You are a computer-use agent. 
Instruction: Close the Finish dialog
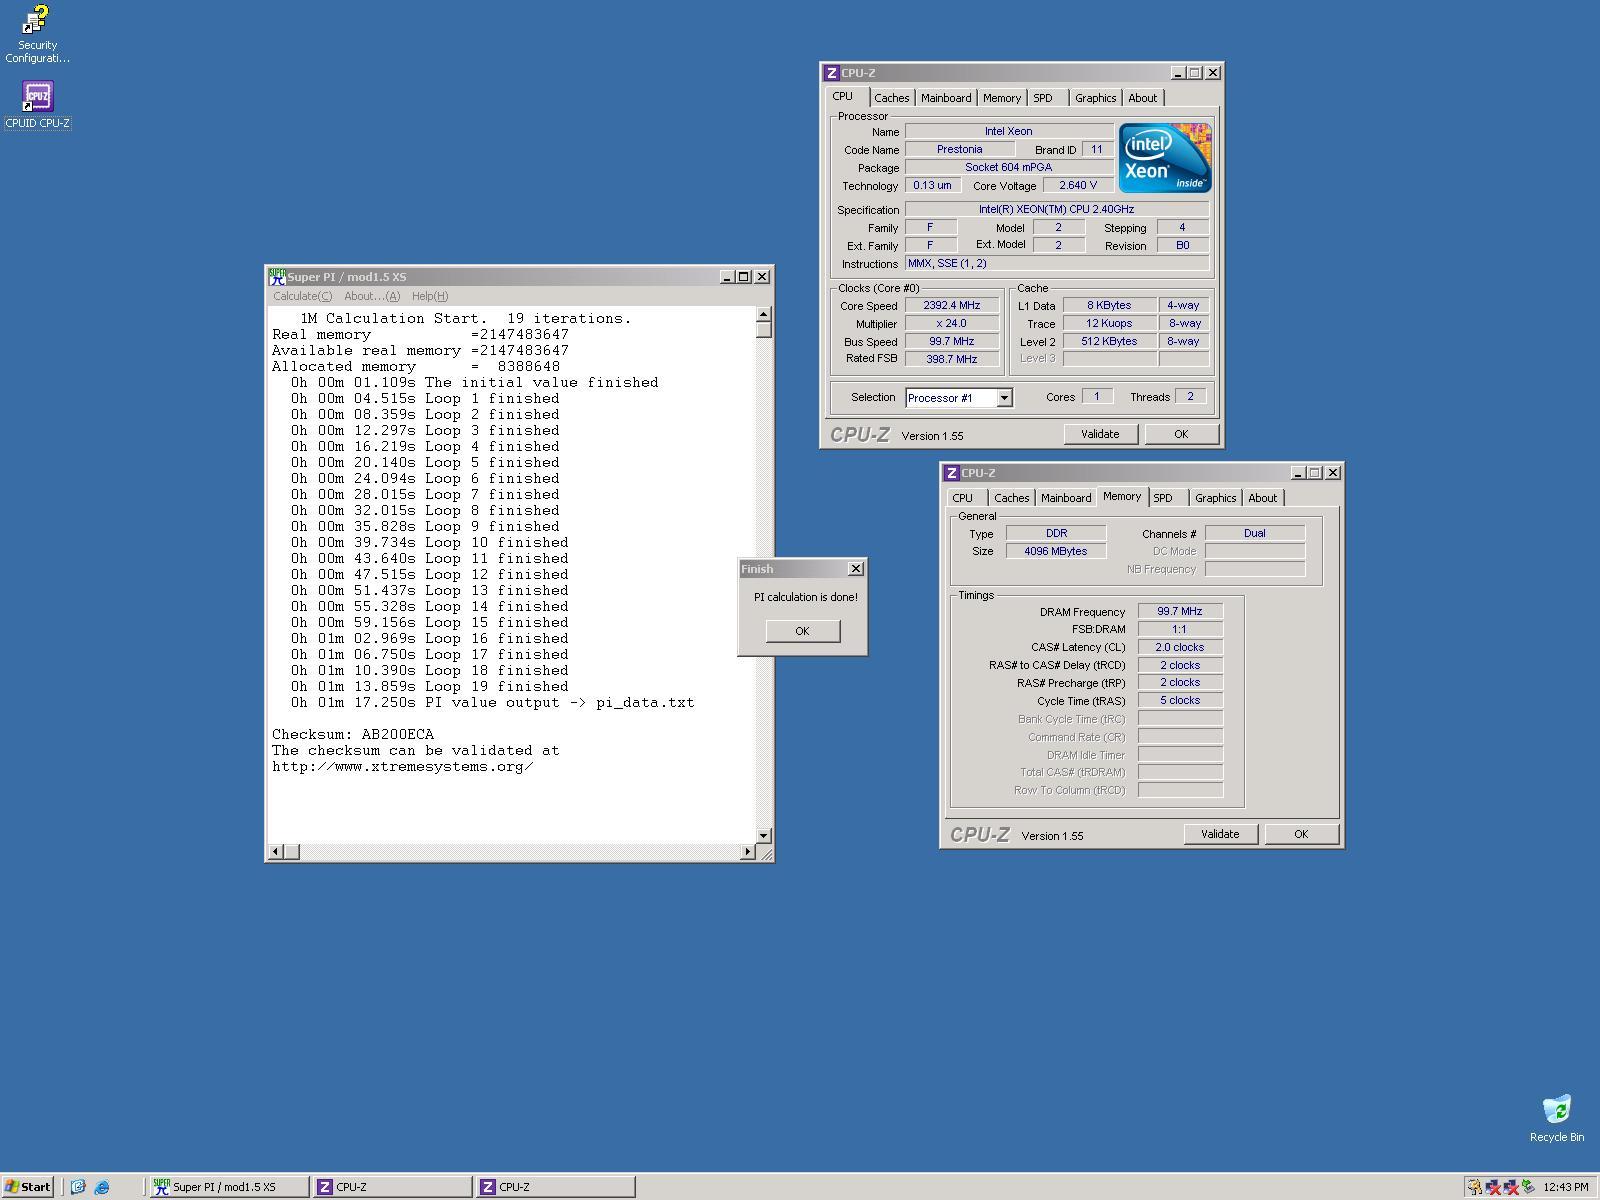(856, 568)
